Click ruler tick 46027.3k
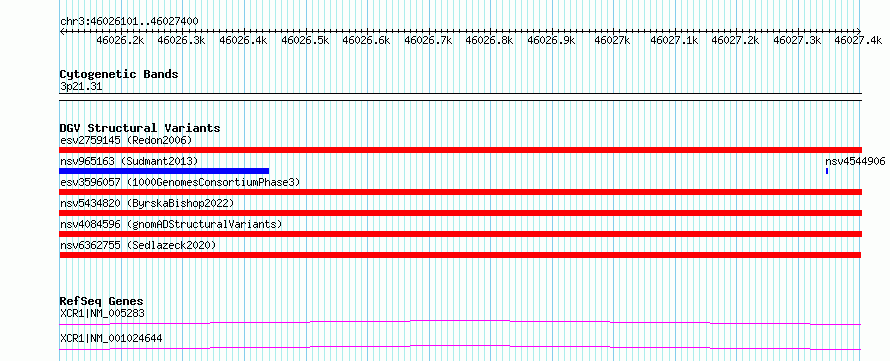 tap(798, 40)
